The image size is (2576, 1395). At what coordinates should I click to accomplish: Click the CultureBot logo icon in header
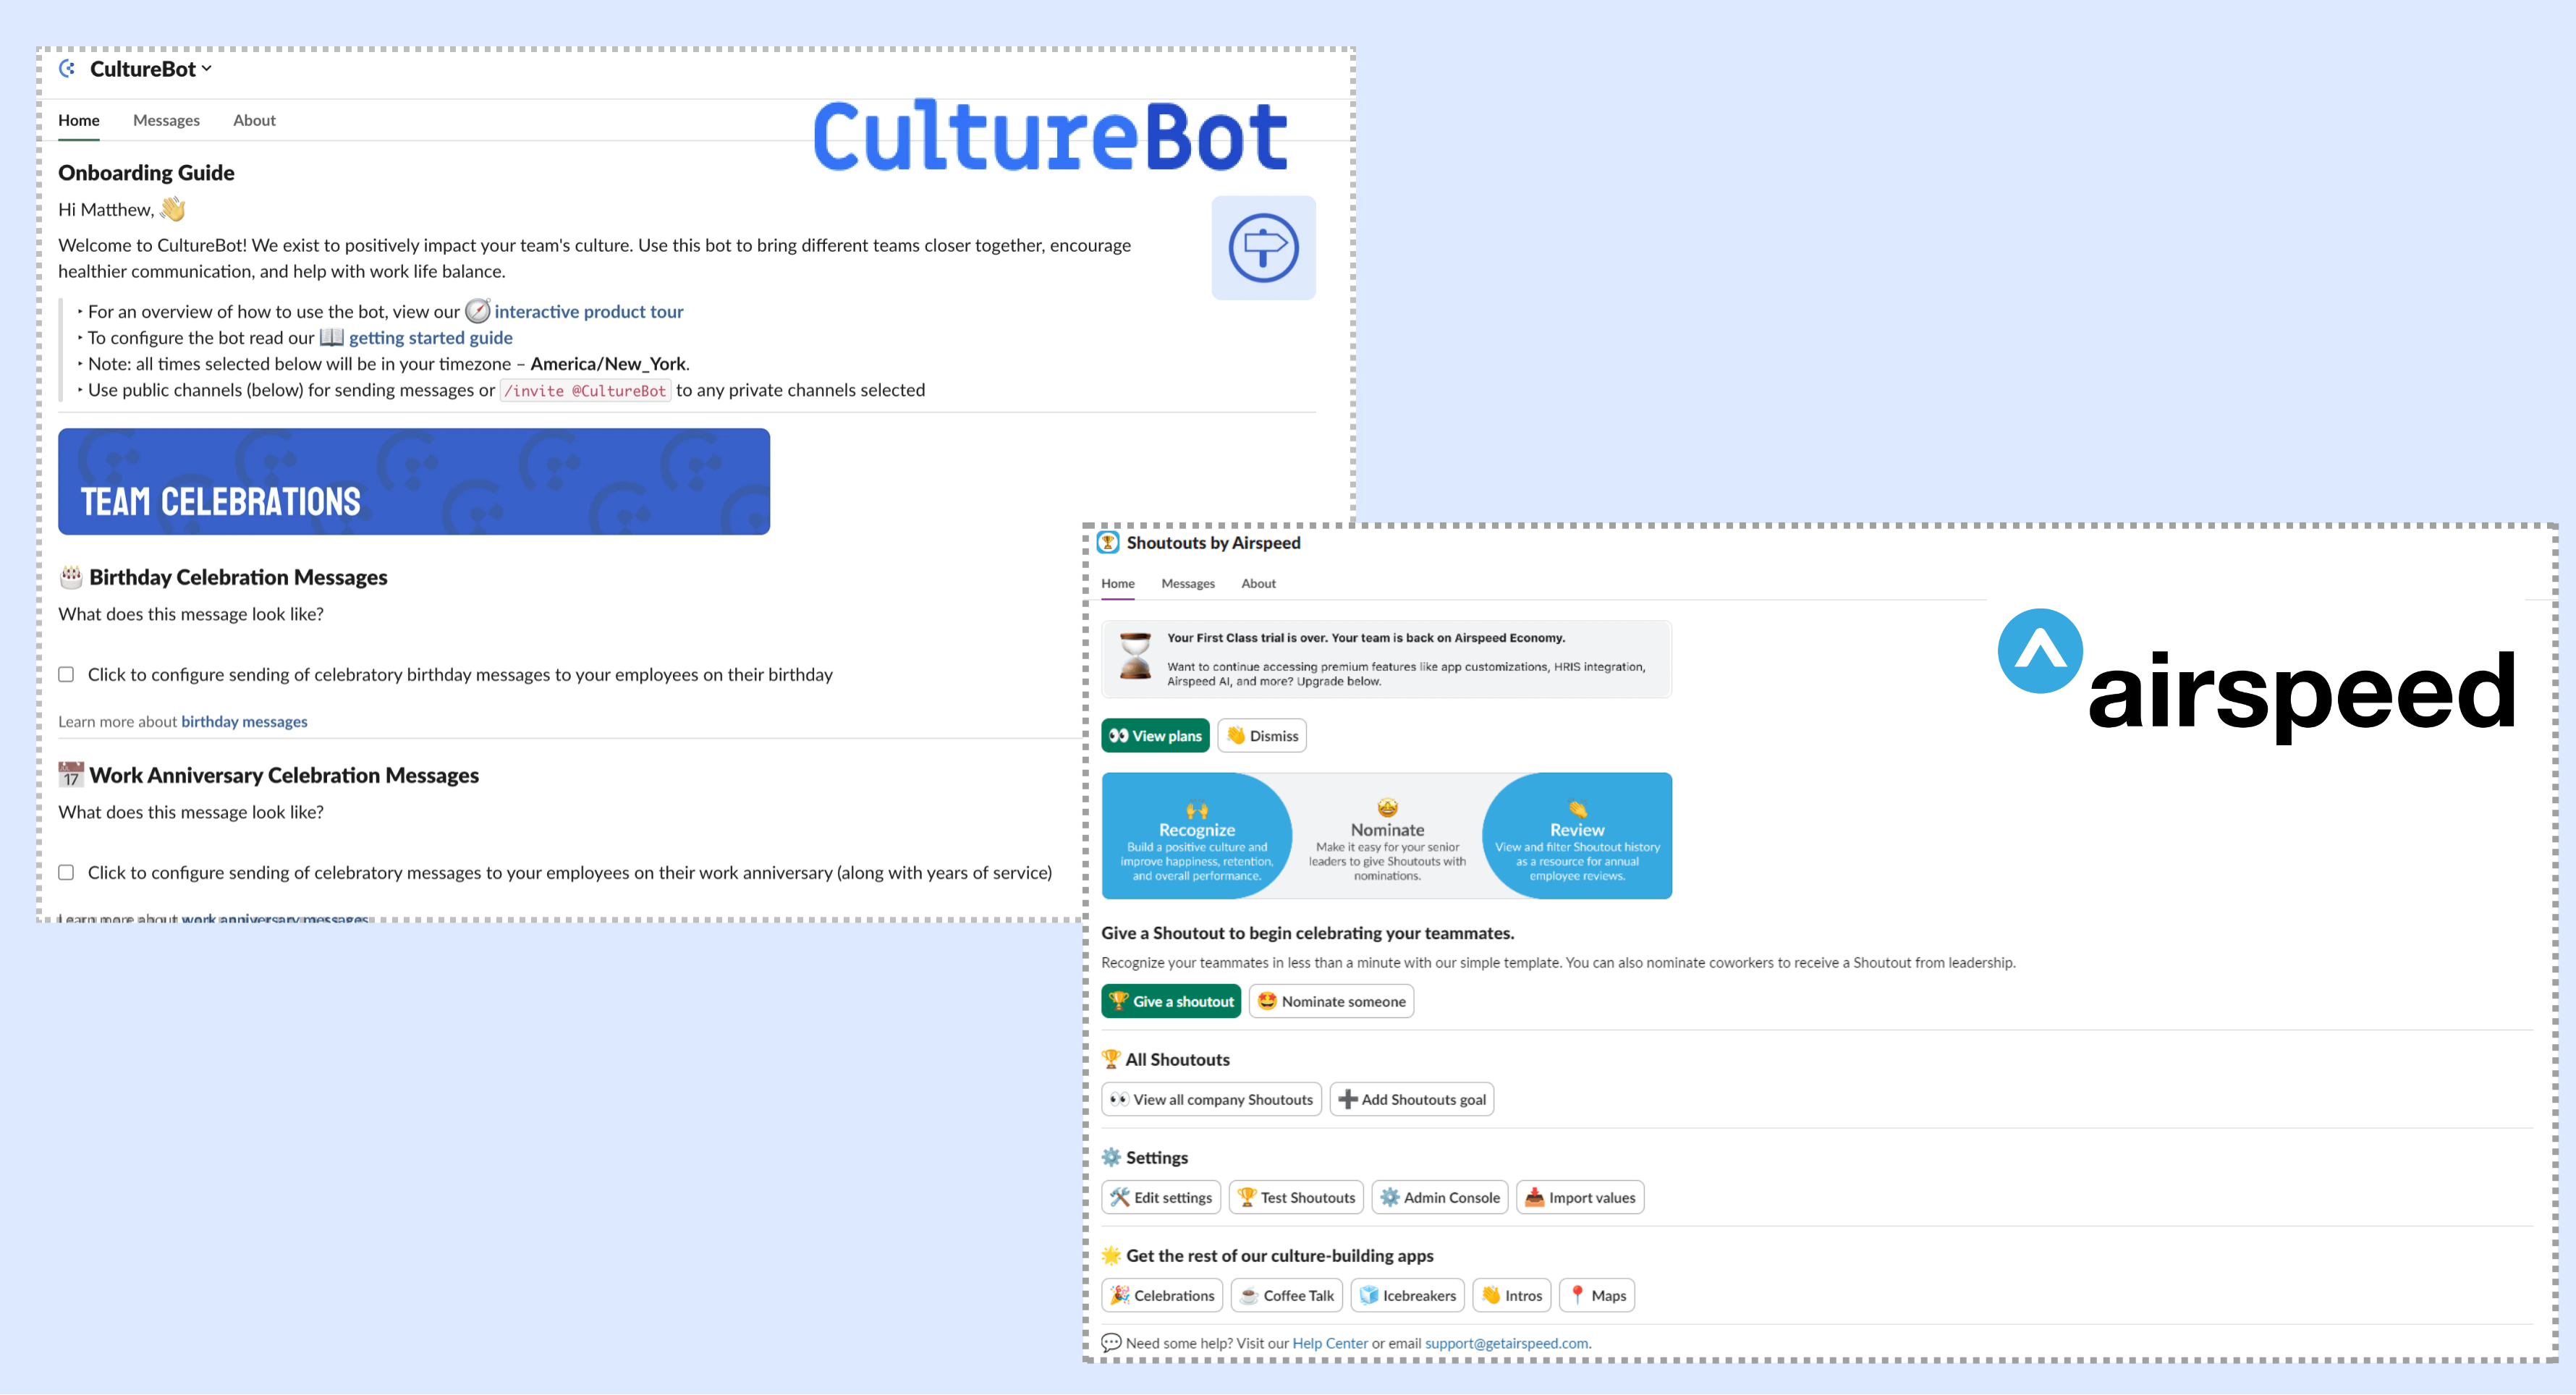coord(67,69)
